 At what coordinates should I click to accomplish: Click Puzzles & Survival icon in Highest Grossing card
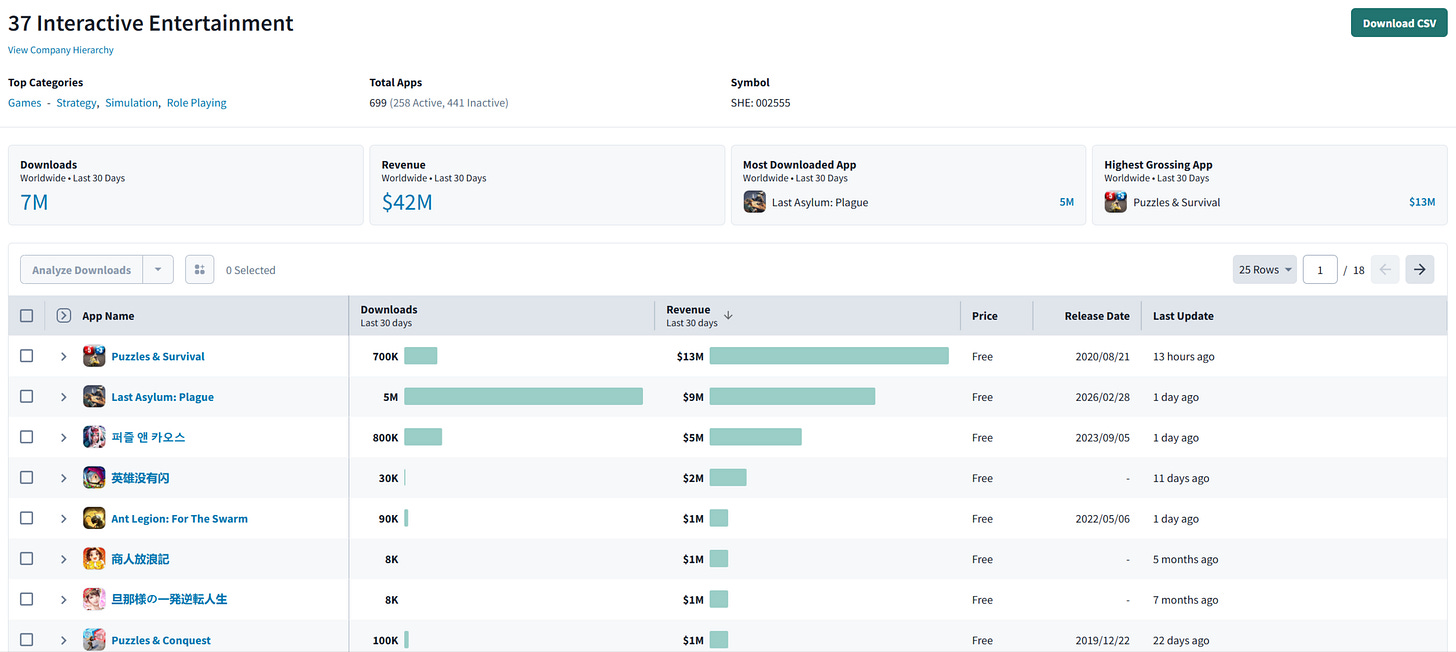(x=1116, y=202)
